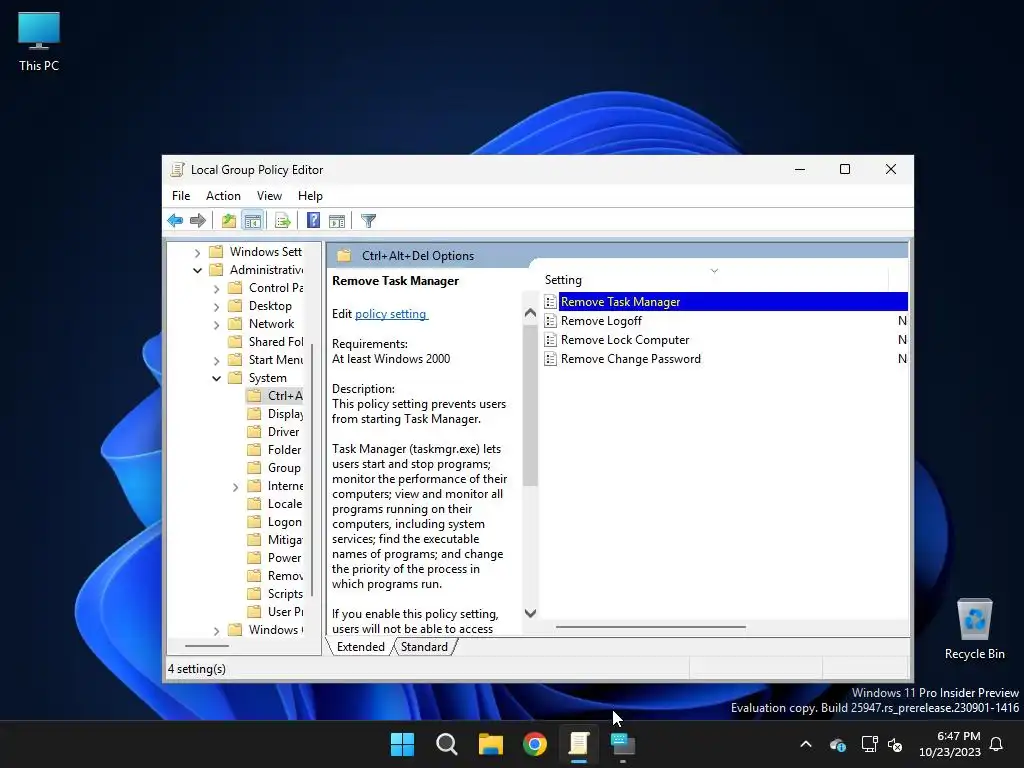Select the Remove Change Password setting
Screen dimensions: 1024x768
tap(725, 359)
